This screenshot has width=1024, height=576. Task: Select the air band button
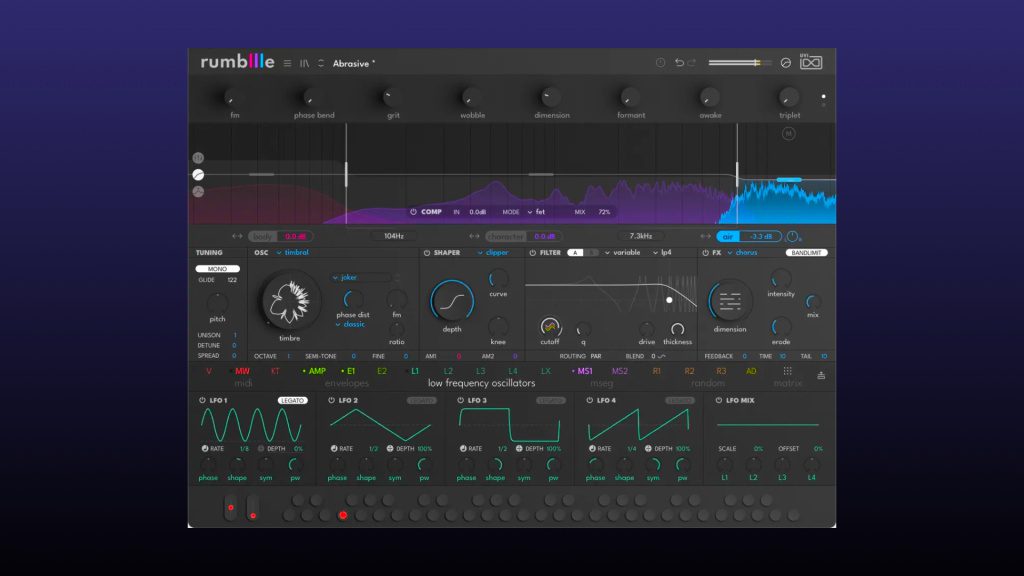tap(728, 236)
